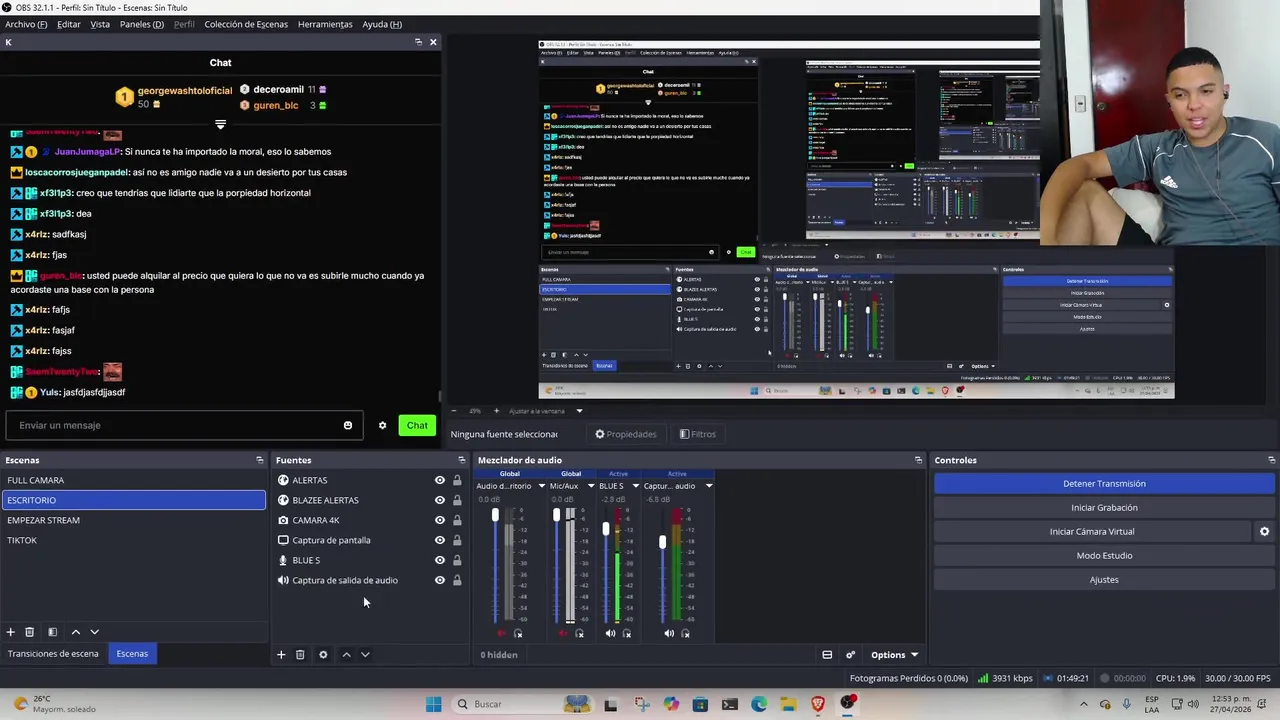
Task: Lock the ALERTAS source
Action: [x=457, y=480]
